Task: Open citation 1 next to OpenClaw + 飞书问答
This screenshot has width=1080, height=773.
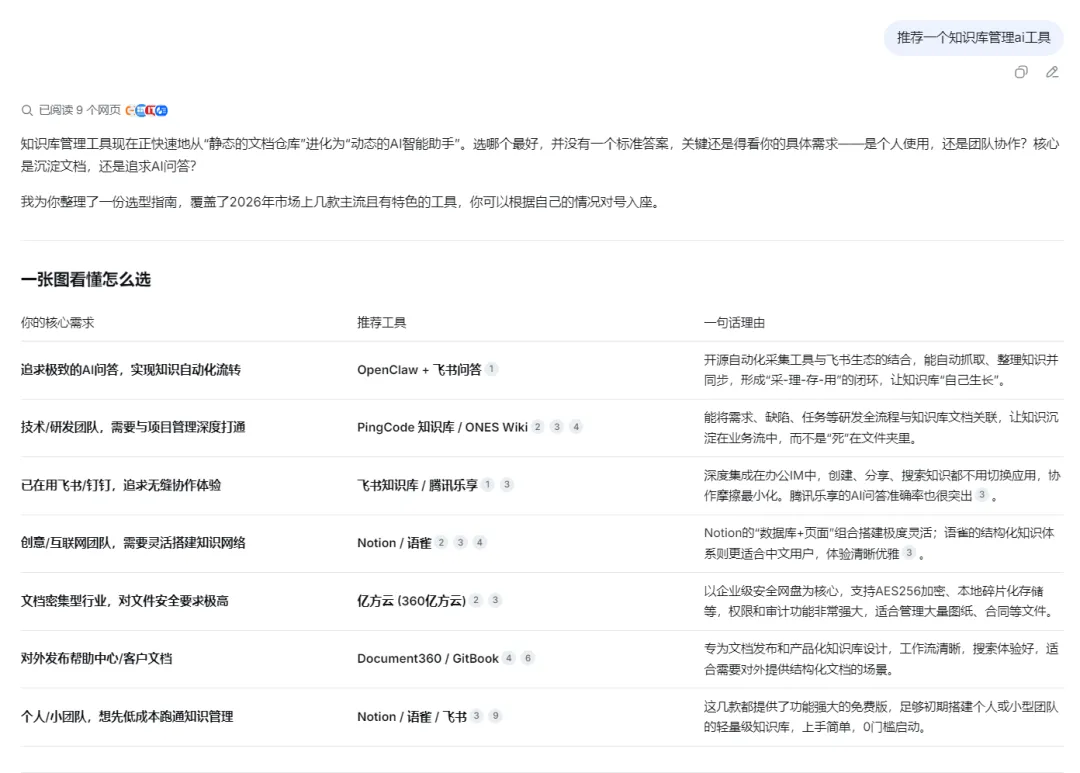Action: pos(491,369)
